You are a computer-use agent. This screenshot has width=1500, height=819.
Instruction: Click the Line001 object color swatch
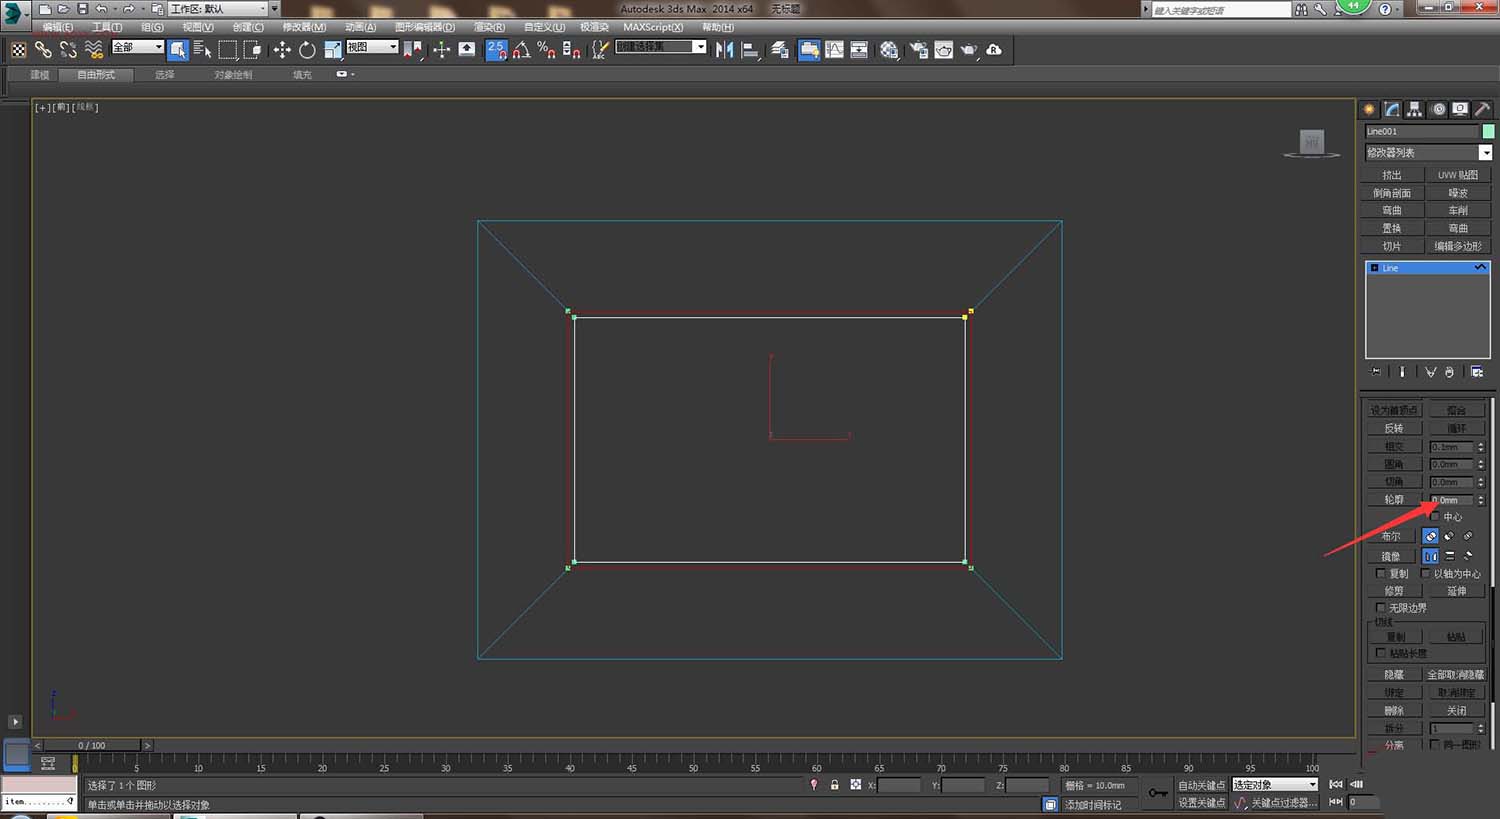click(1488, 132)
